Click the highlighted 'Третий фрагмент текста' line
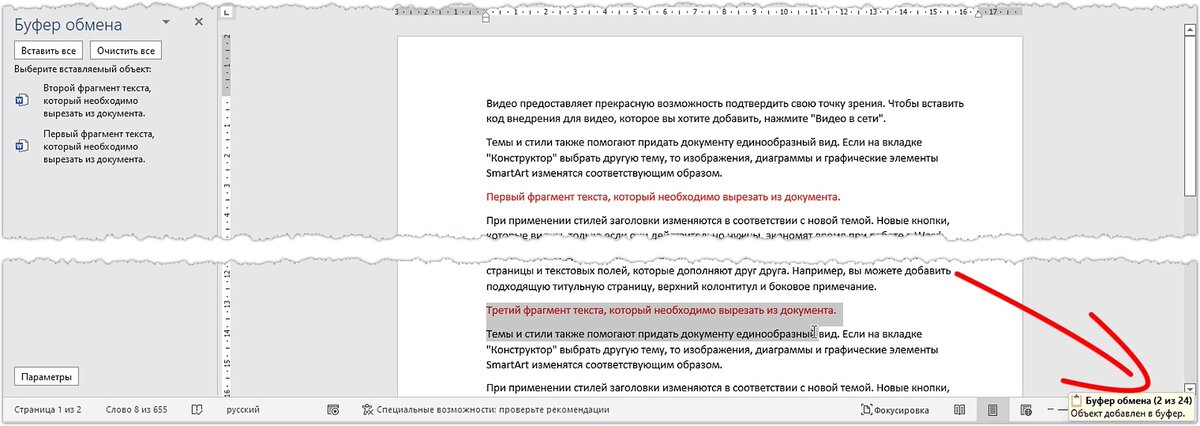Screen dimensions: 1200x426 click(x=661, y=310)
